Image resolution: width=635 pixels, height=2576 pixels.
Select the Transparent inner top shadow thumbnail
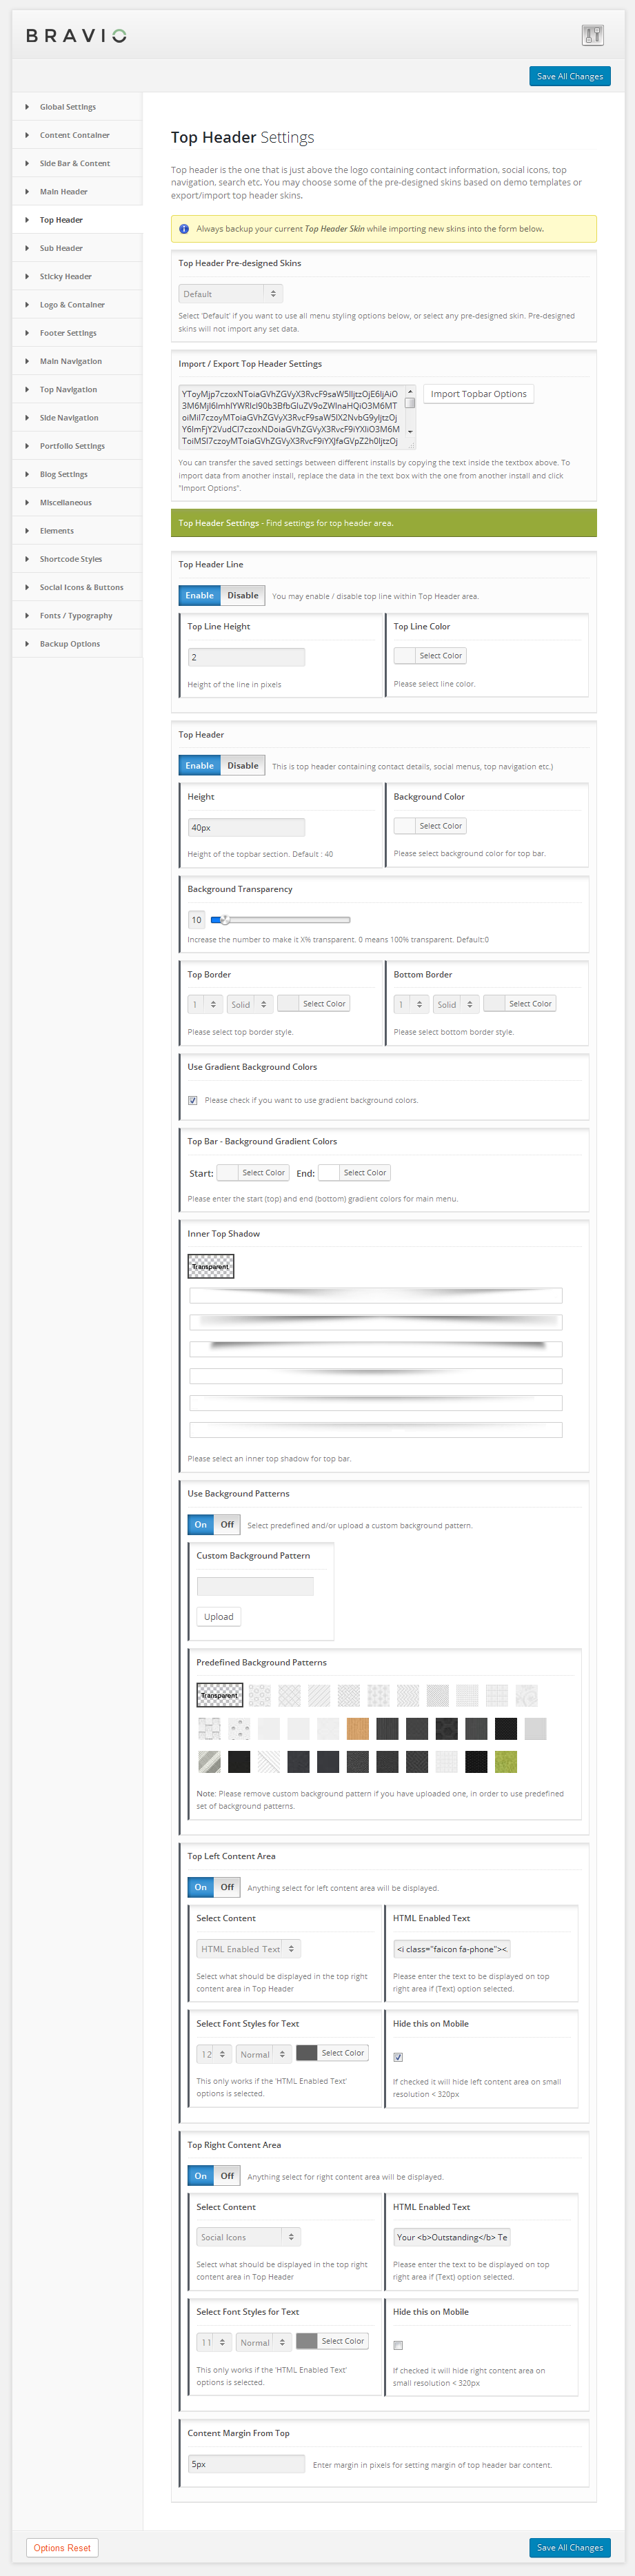click(211, 1266)
